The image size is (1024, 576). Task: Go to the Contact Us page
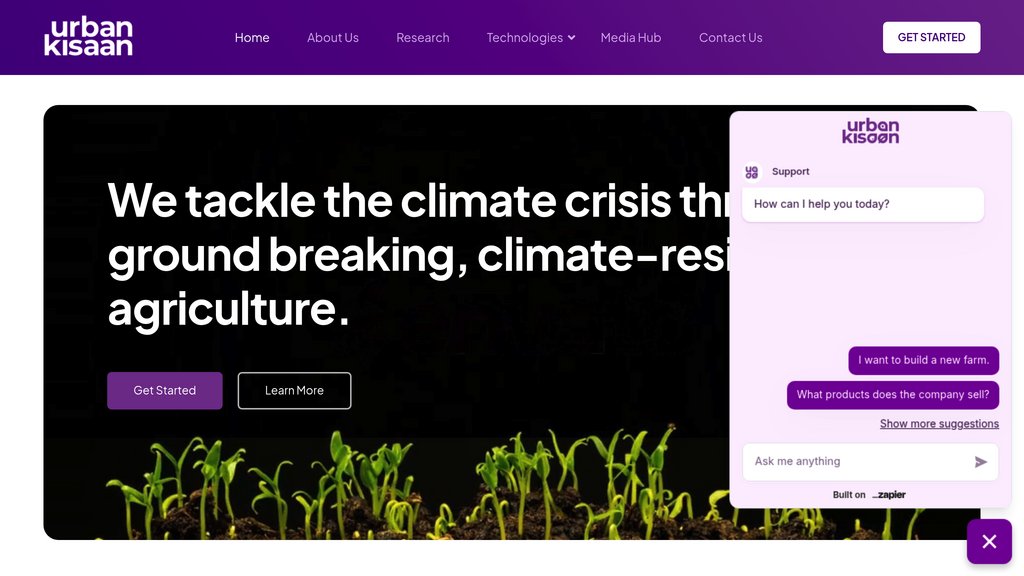coord(731,38)
